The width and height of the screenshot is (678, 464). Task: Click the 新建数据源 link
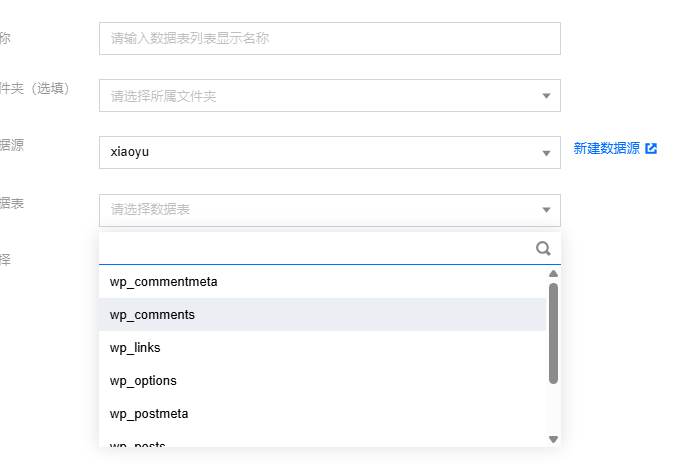coord(606,148)
